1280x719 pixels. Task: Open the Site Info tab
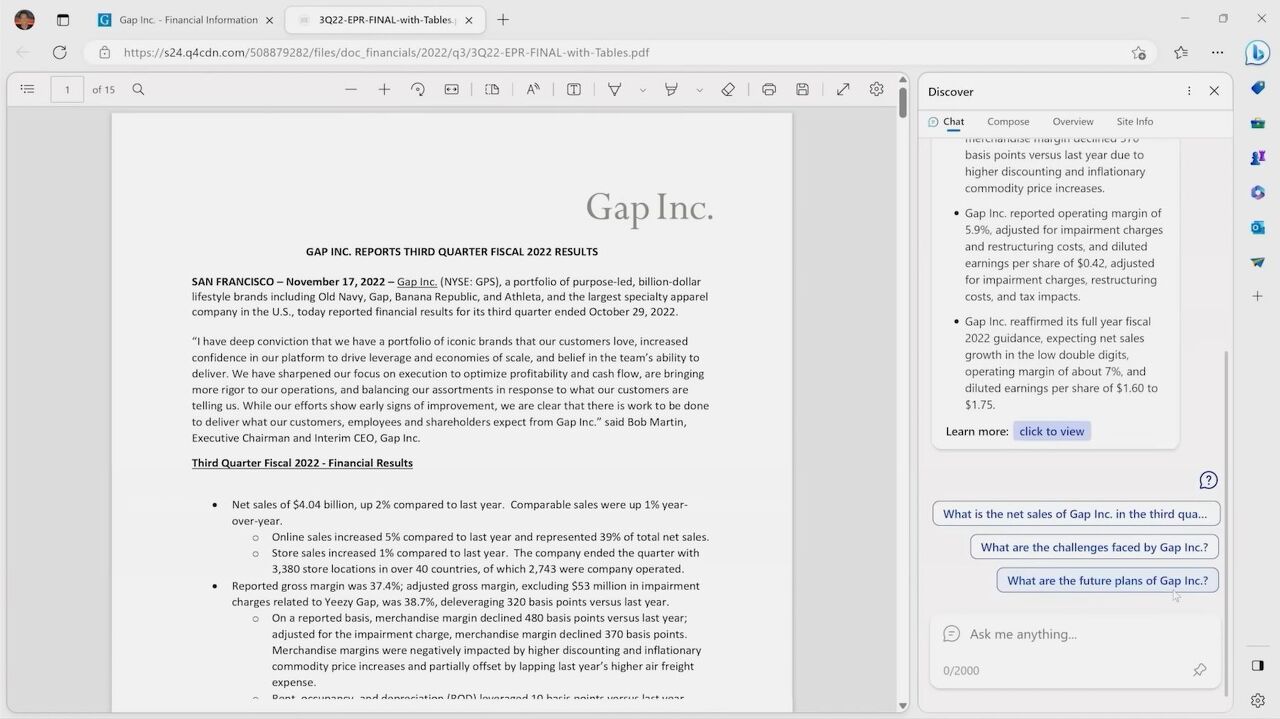tap(1135, 122)
